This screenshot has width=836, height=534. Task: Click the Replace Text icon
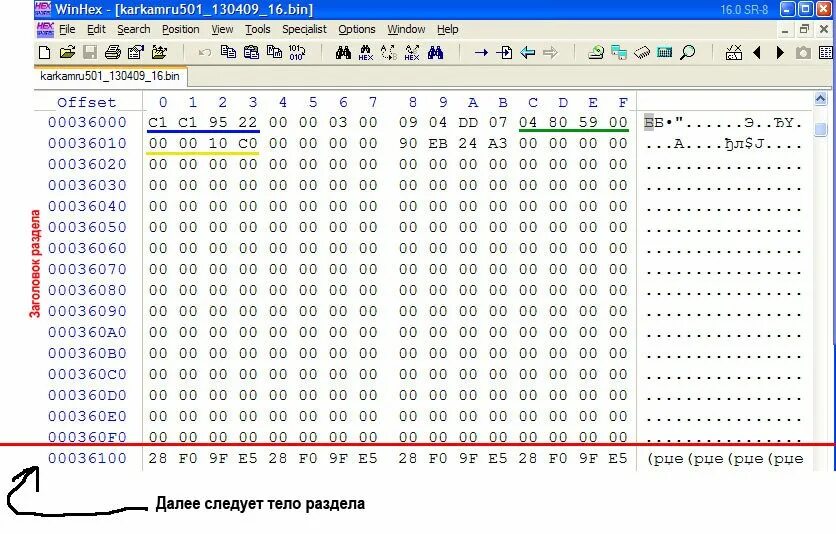(389, 52)
